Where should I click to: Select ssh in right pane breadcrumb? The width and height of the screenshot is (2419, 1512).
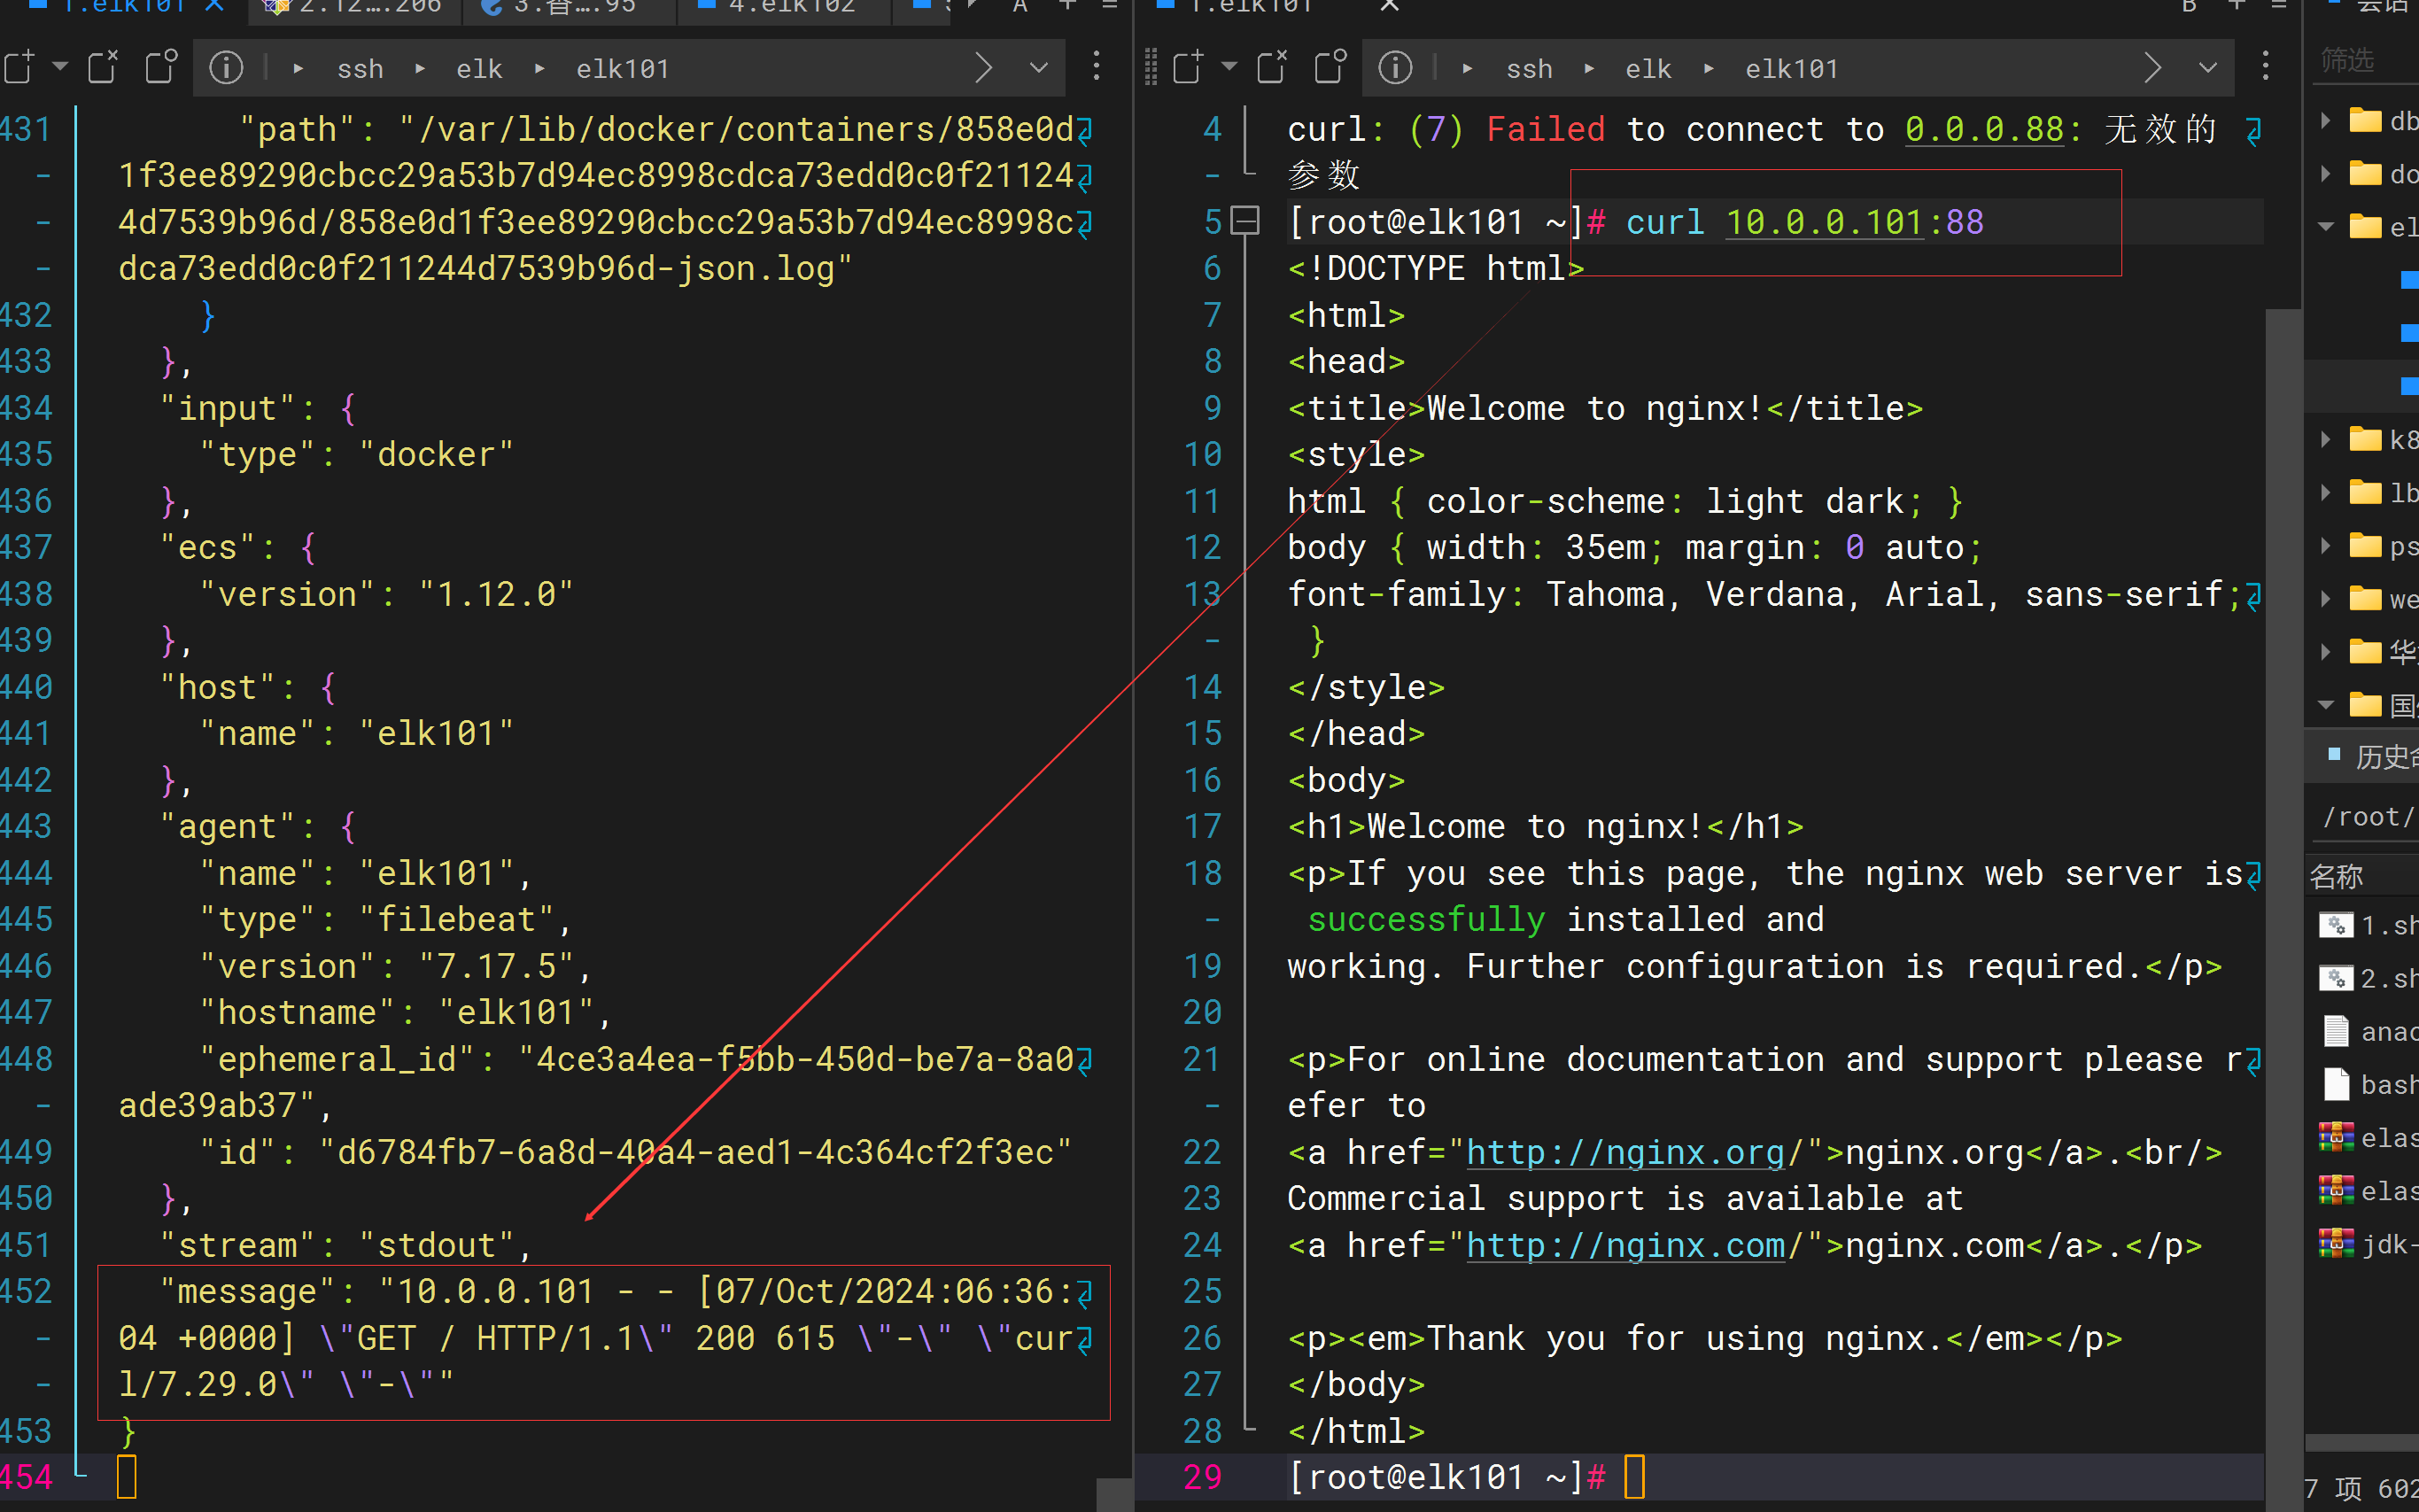(1529, 68)
